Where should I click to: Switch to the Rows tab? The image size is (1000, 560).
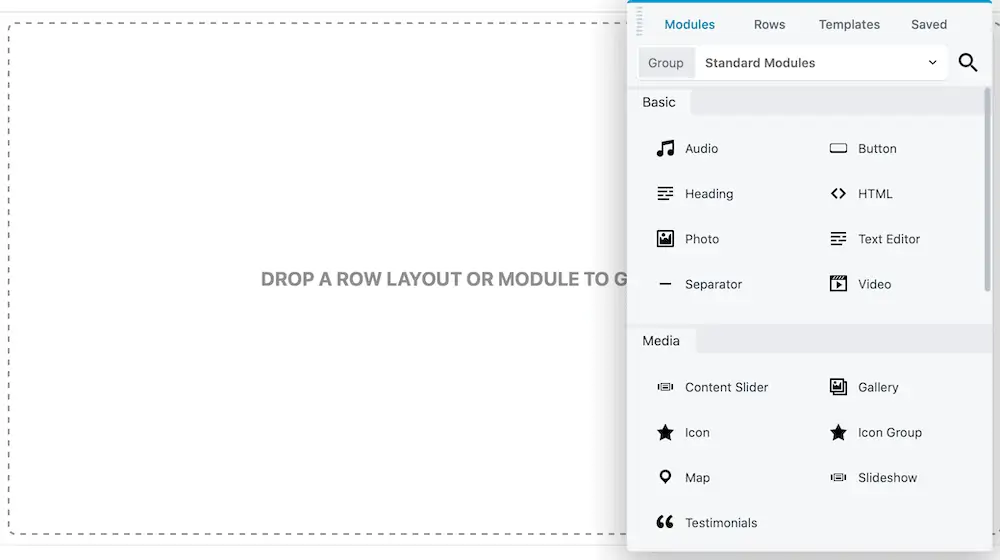[x=769, y=24]
